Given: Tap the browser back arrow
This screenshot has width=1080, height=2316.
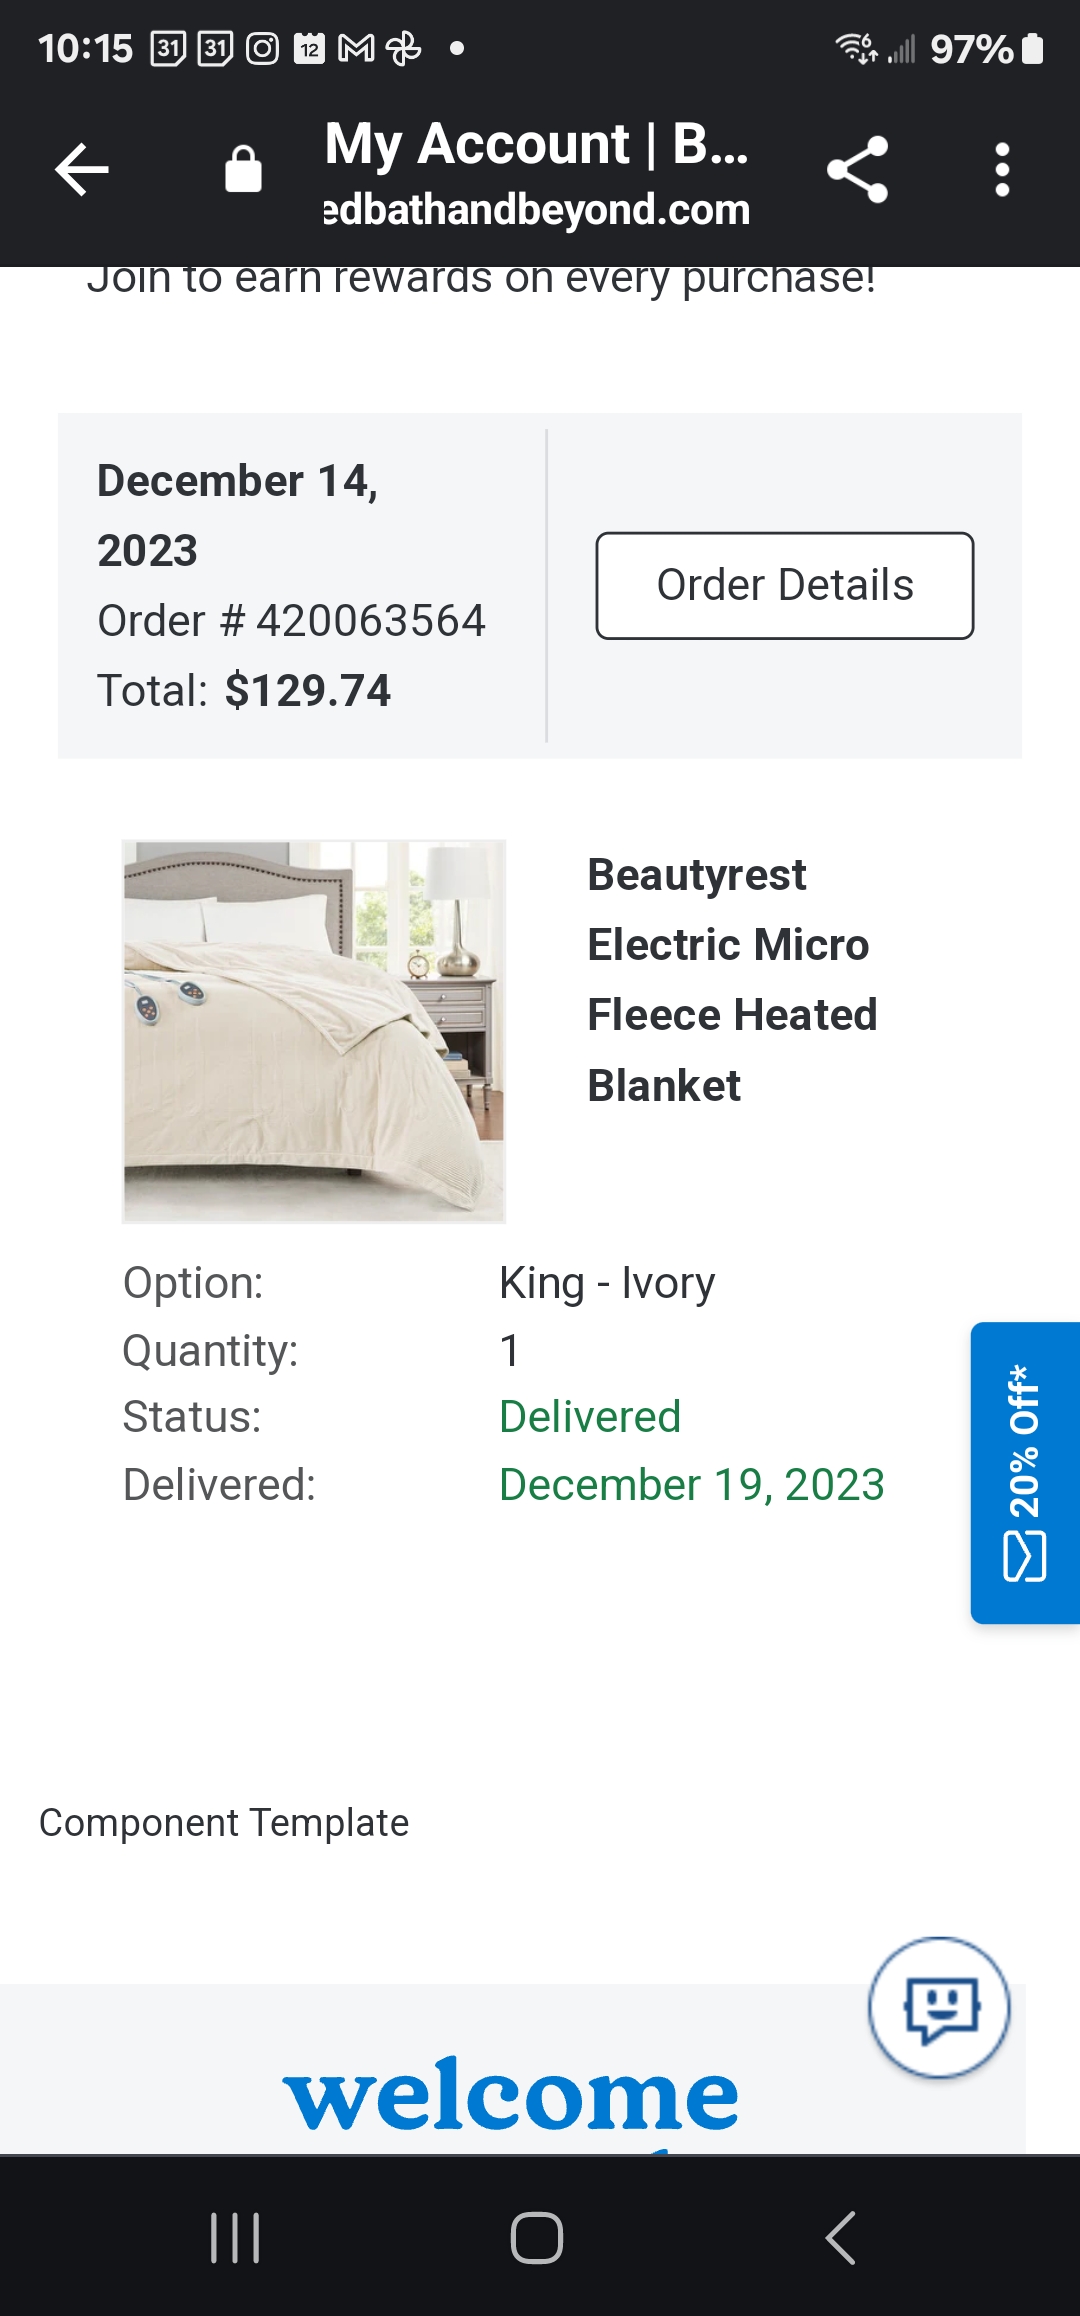Looking at the screenshot, I should tap(82, 170).
